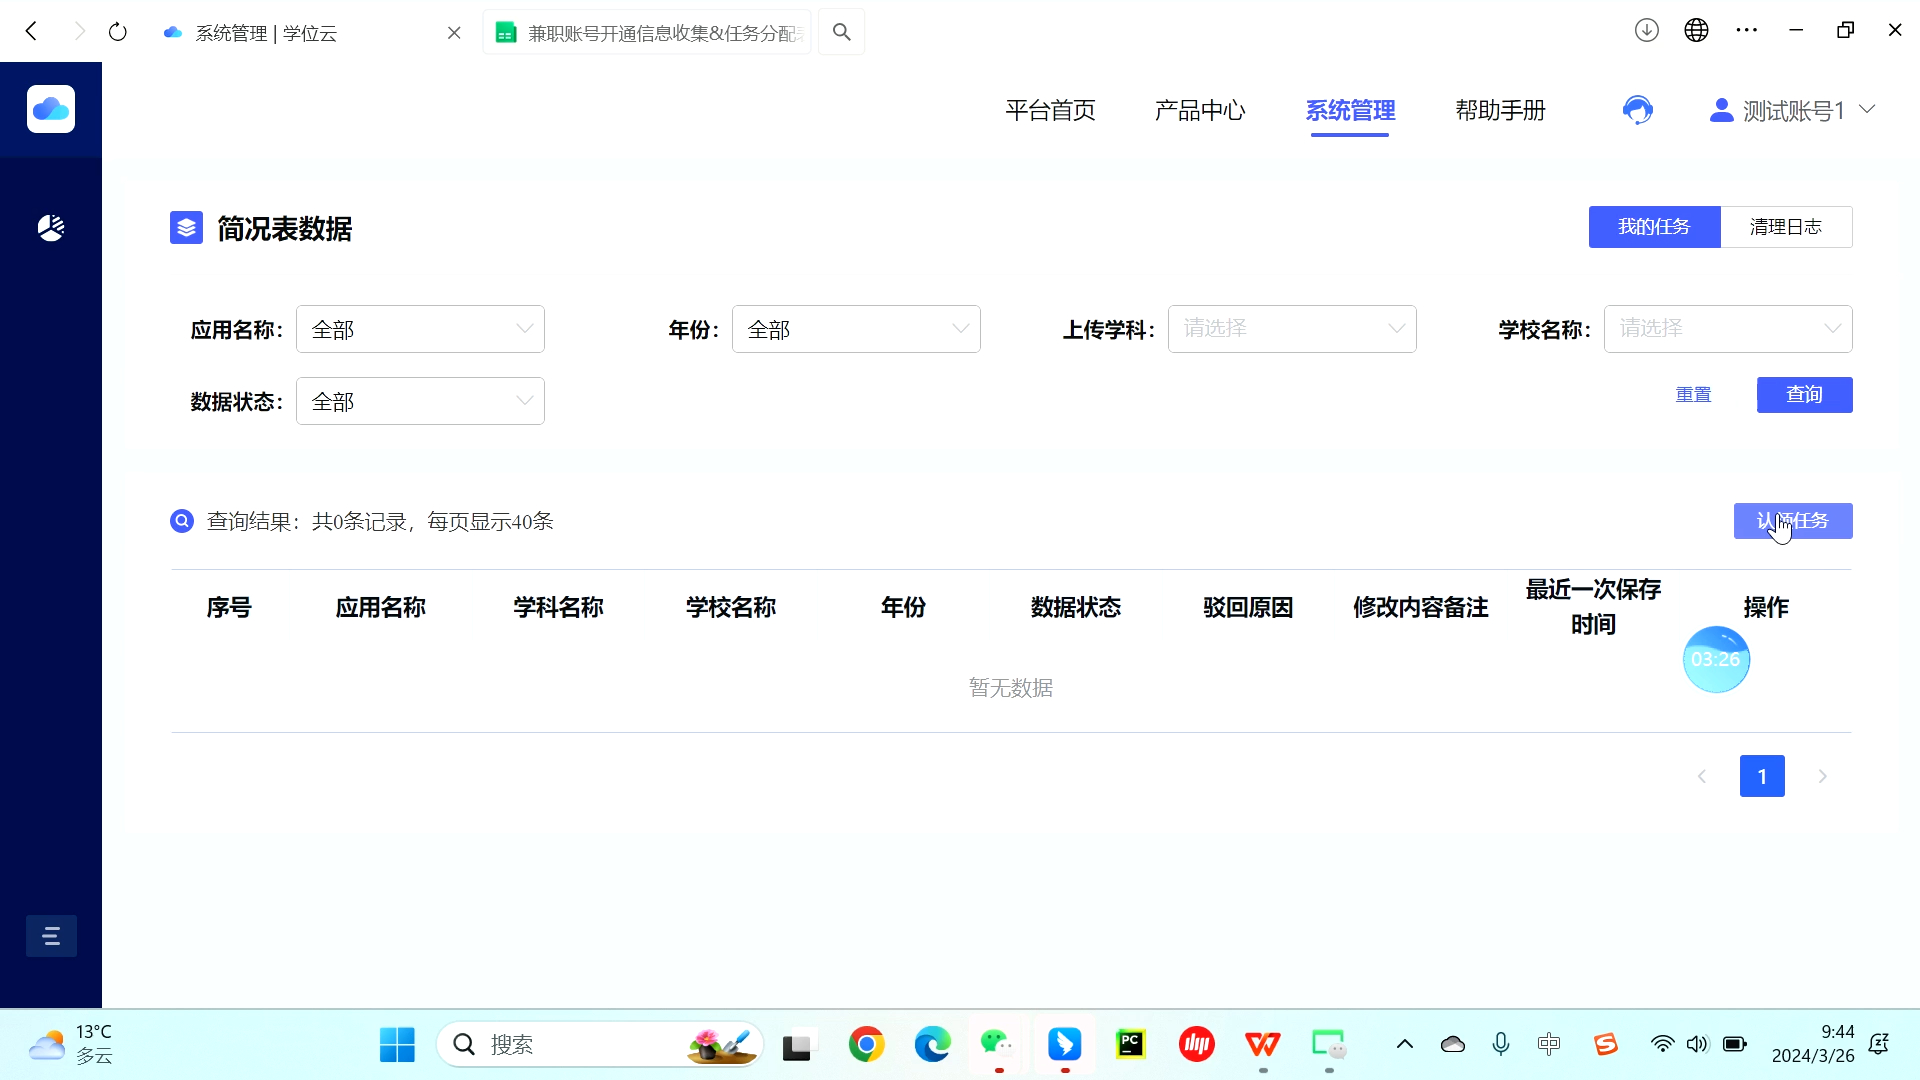Viewport: 1920px width, 1080px height.
Task: Click the browser downloads icon
Action: click(x=1646, y=30)
